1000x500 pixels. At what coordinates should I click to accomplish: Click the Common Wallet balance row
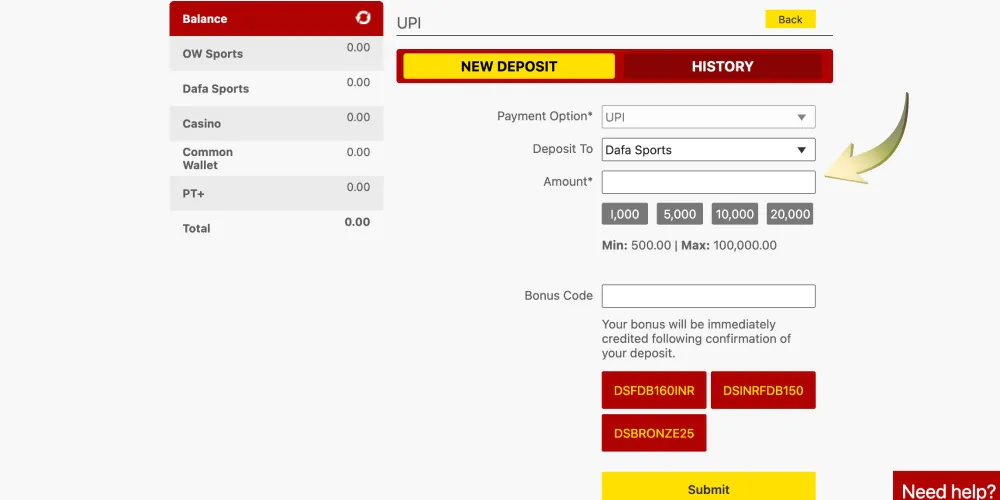pyautogui.click(x=276, y=158)
